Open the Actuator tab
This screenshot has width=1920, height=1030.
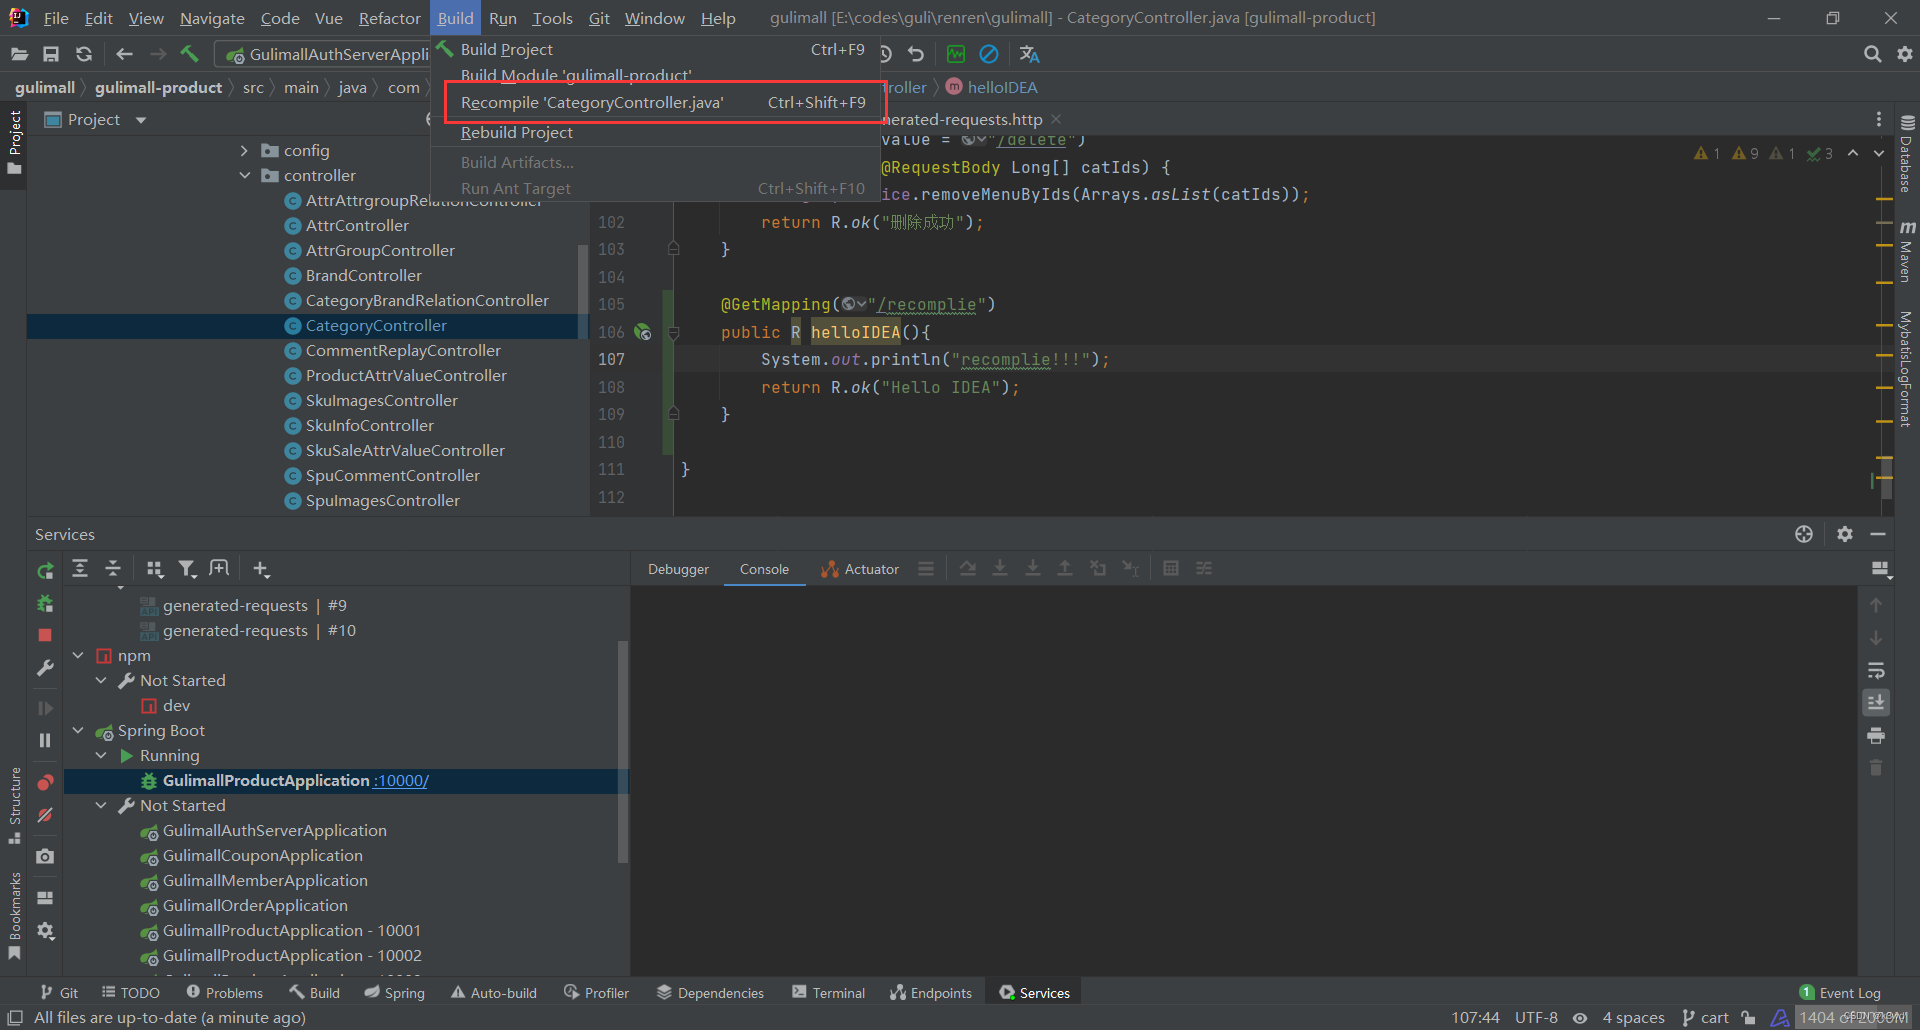[860, 569]
